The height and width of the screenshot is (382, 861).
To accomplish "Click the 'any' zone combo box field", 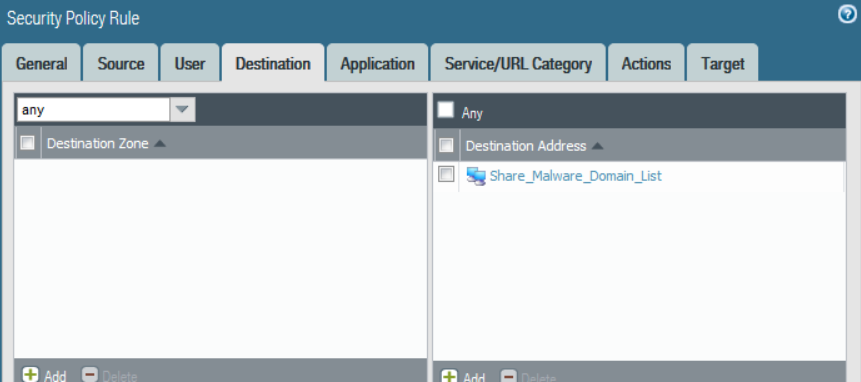I will tap(93, 110).
